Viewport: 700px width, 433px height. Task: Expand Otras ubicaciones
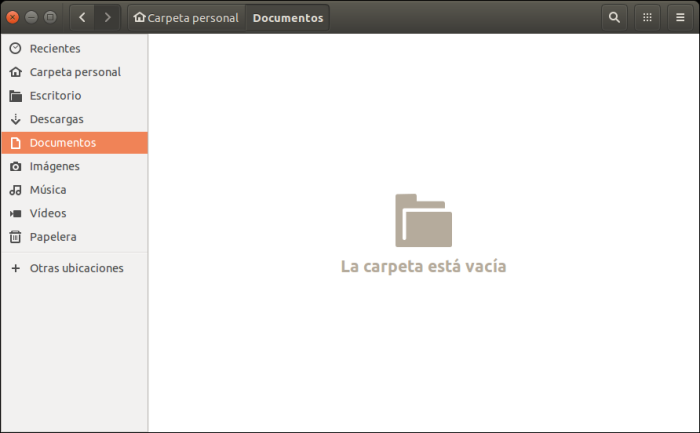(76, 268)
